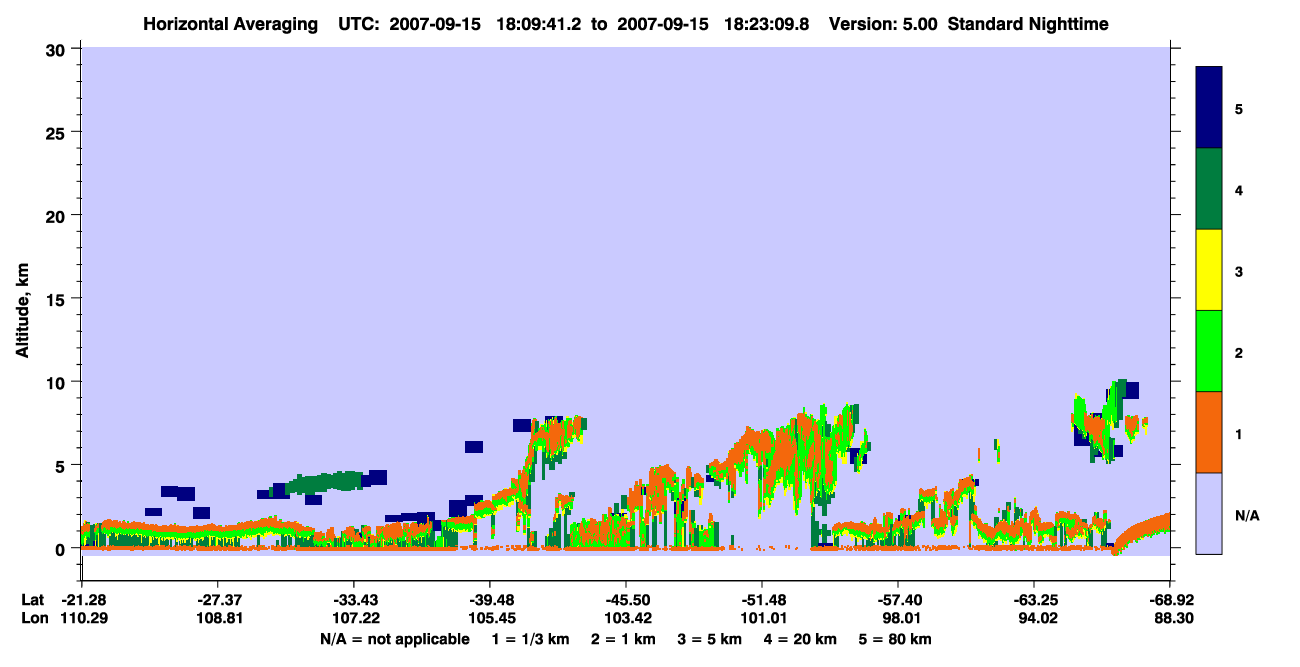Click the y-axis tick label 30

pos(56,49)
